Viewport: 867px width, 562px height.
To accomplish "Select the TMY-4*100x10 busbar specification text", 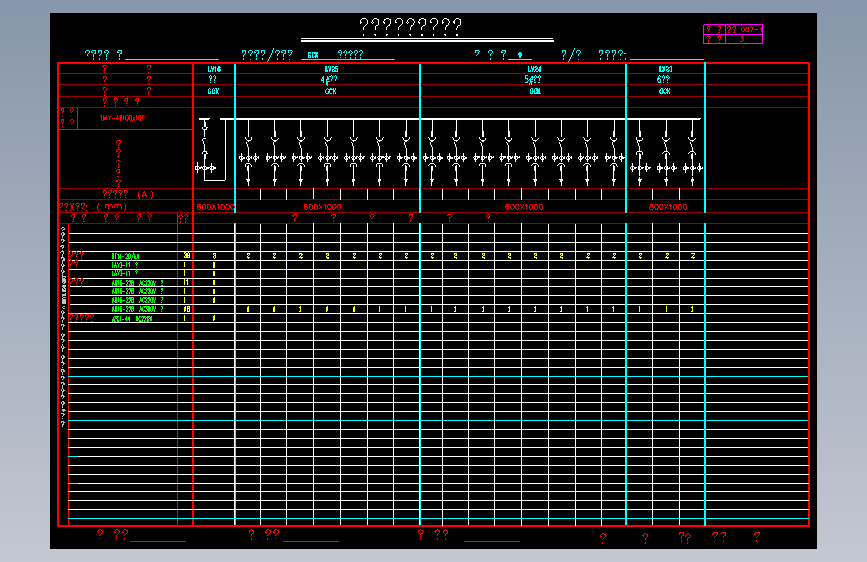I will pos(122,118).
